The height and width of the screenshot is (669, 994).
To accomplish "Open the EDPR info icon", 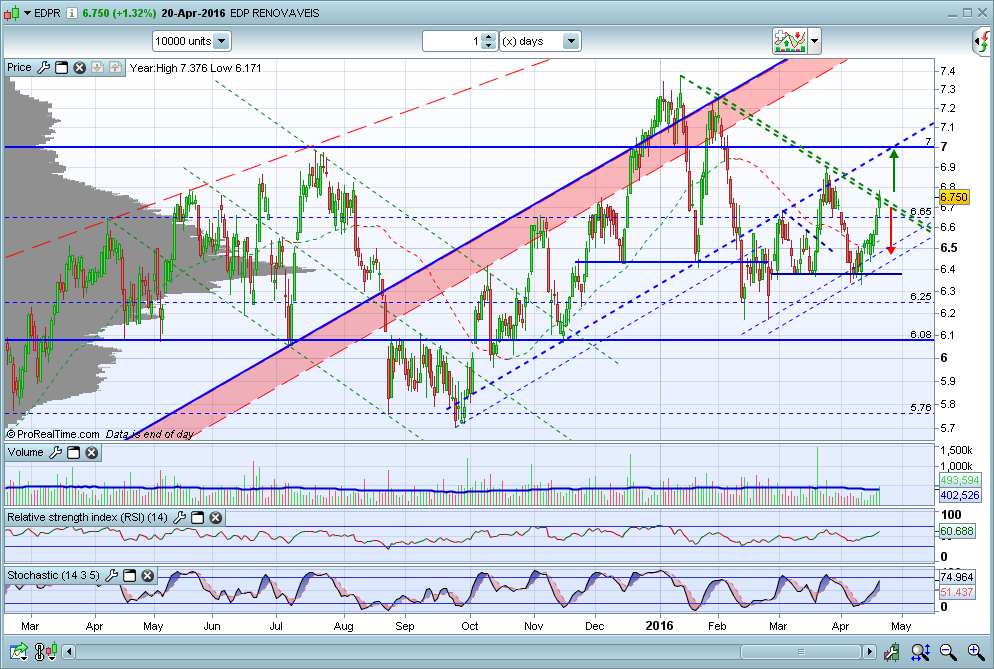I will 72,13.
